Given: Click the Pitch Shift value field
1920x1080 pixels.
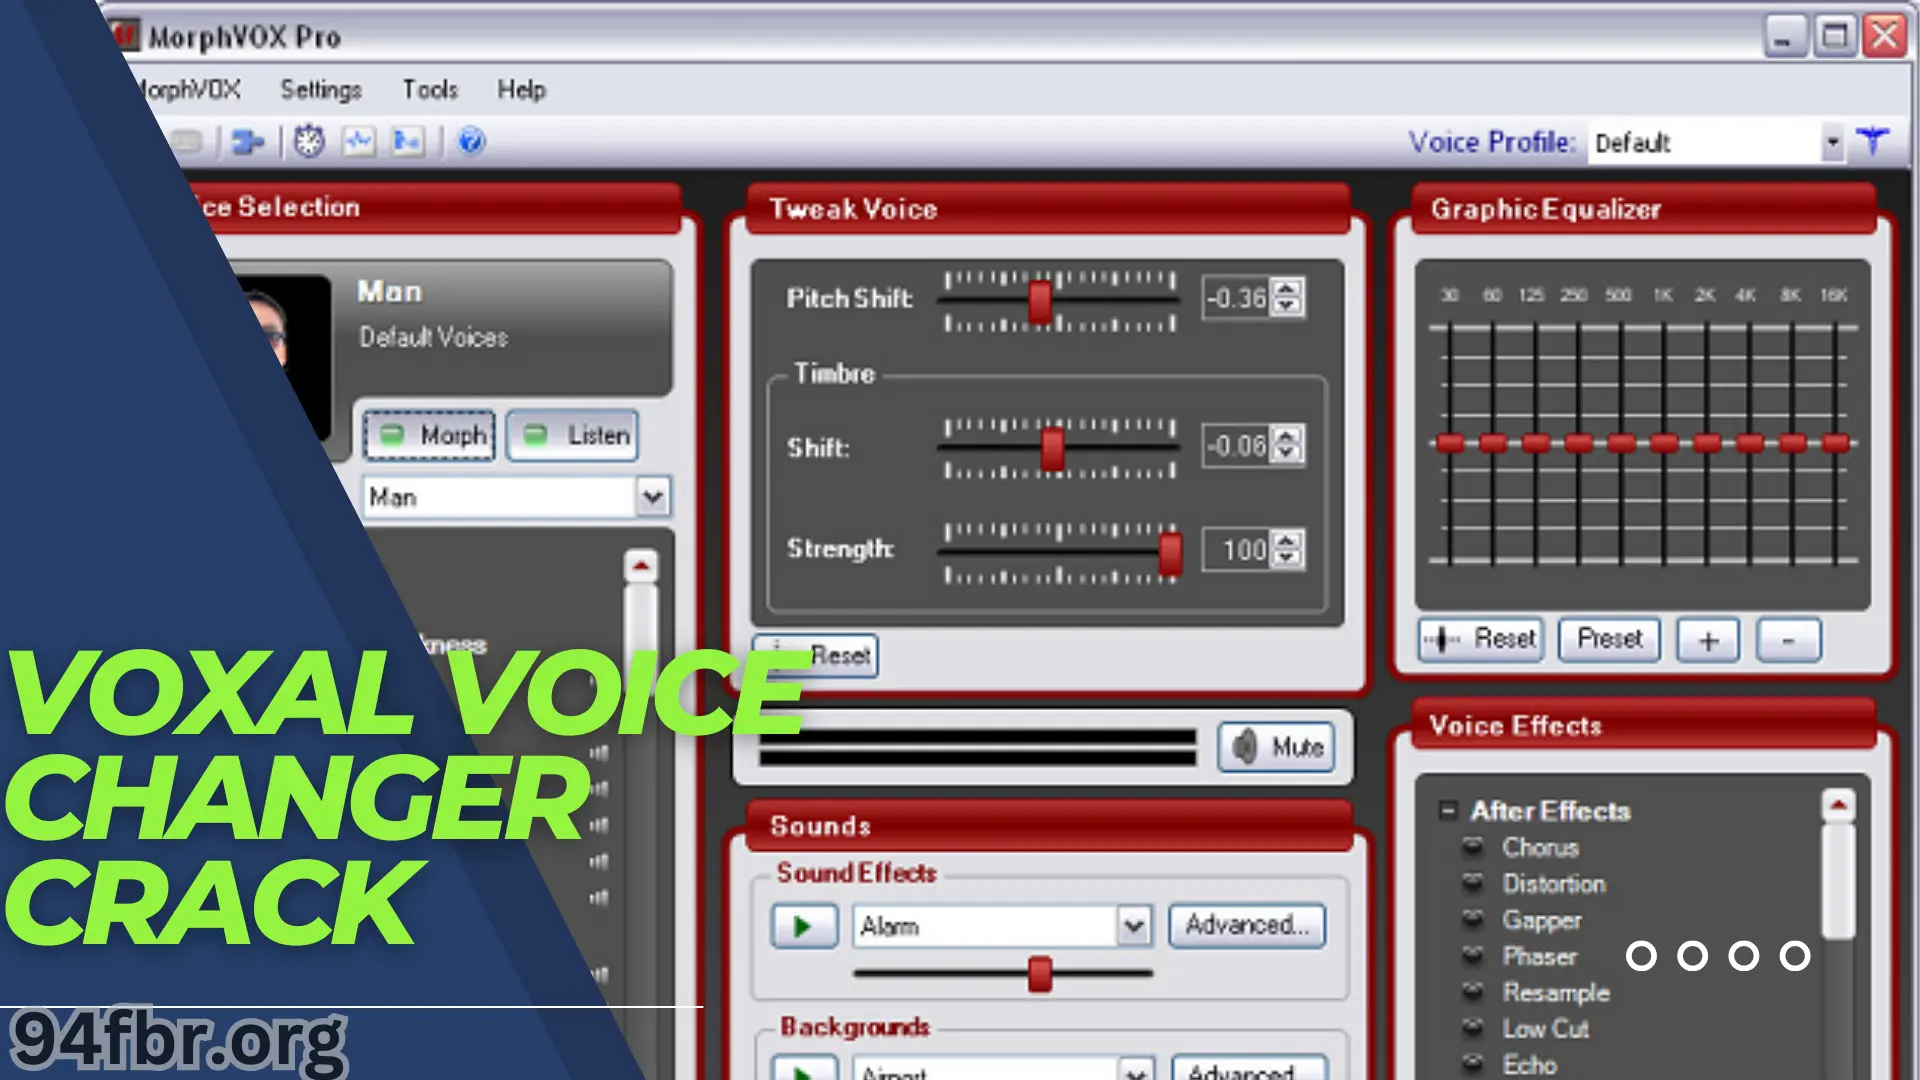Looking at the screenshot, I should click(1236, 298).
